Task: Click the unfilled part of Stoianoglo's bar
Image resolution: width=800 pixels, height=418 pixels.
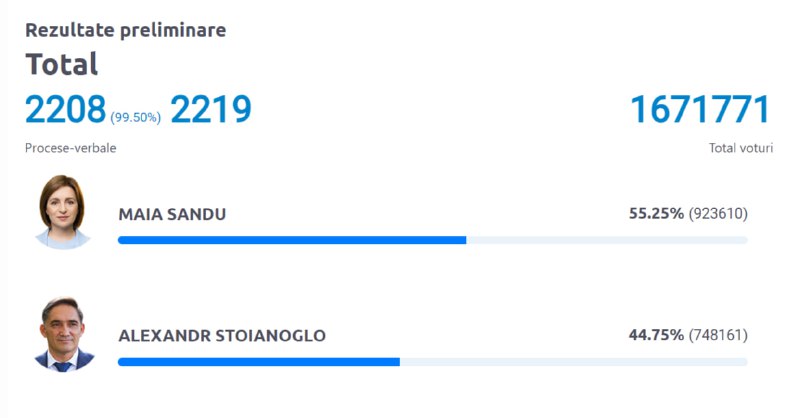Action: (574, 362)
